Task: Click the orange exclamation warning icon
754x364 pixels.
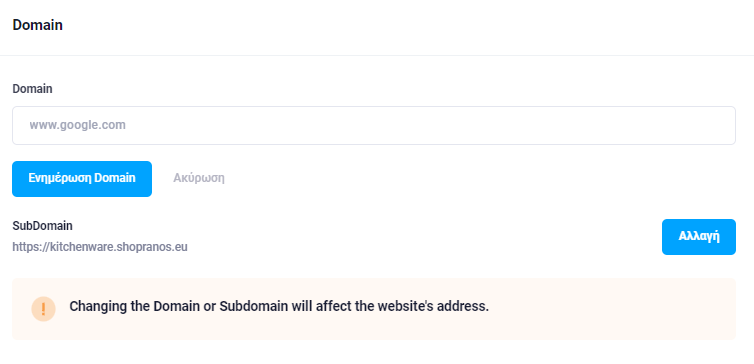Action: point(43,309)
